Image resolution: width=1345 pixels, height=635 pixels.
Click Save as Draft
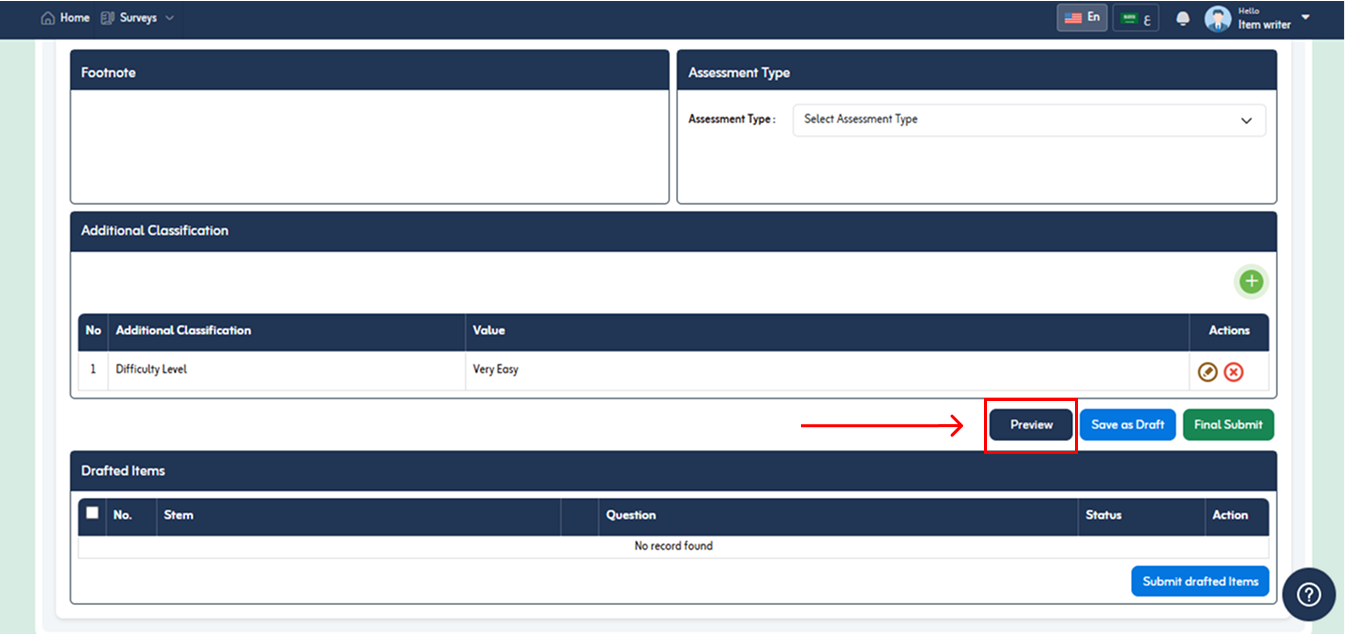pyautogui.click(x=1128, y=425)
